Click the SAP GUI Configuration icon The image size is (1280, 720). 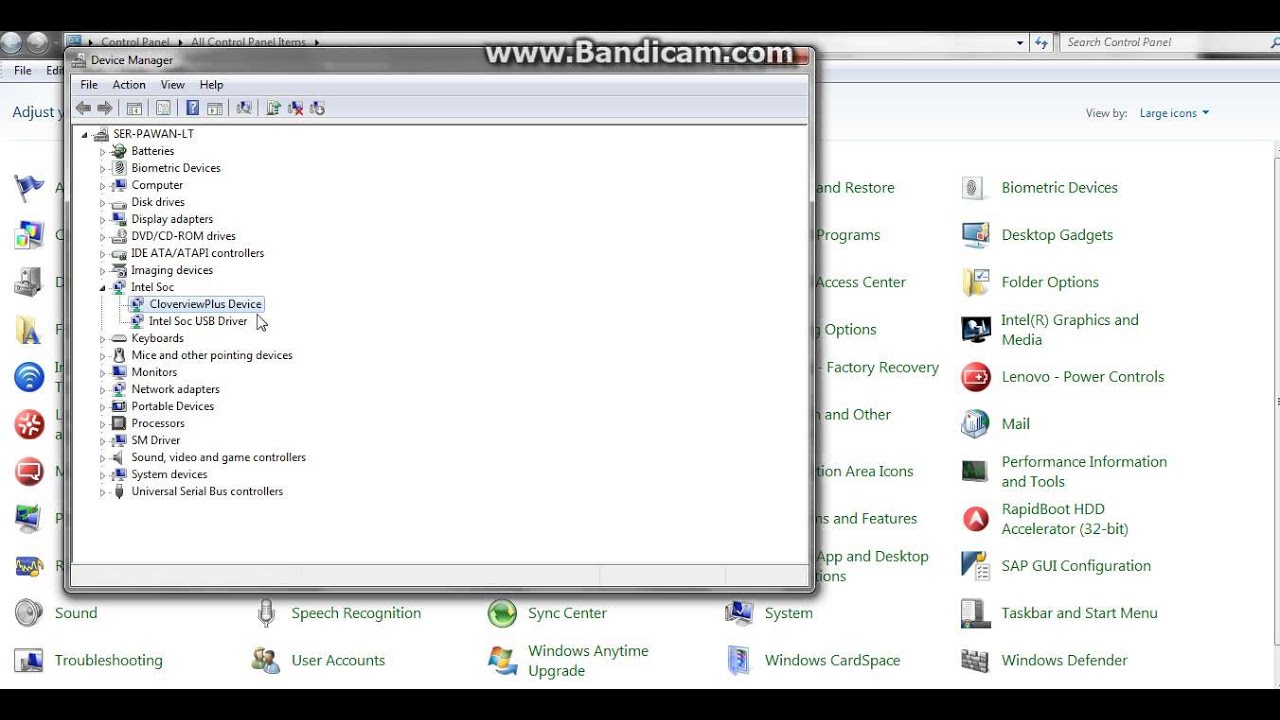coord(976,566)
